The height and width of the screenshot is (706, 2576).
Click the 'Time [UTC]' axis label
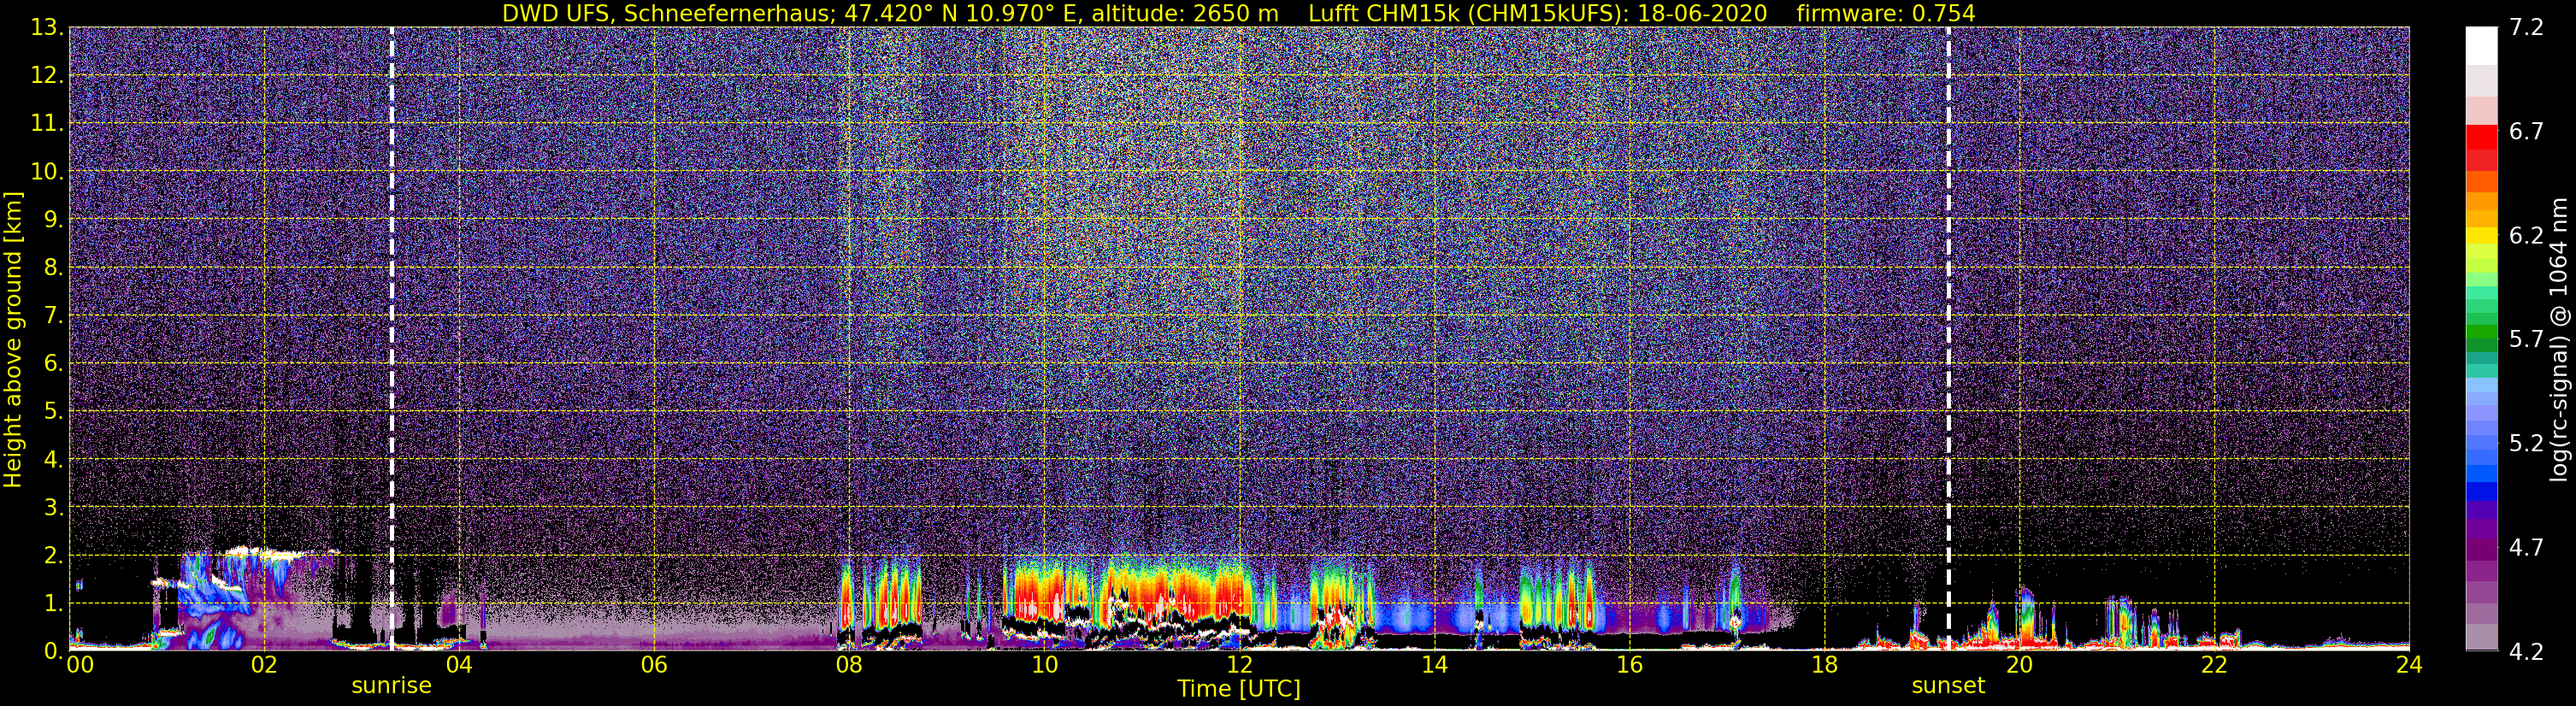(x=1239, y=689)
